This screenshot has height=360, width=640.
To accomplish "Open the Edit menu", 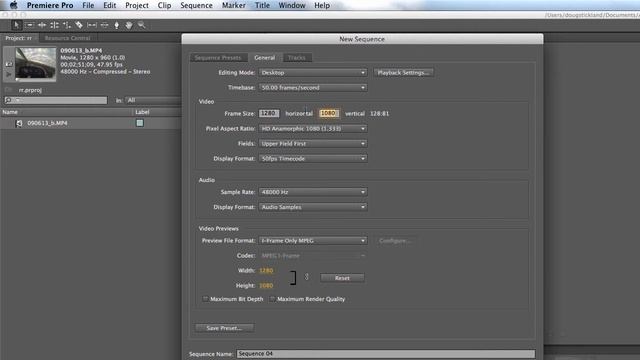I will (x=109, y=5).
